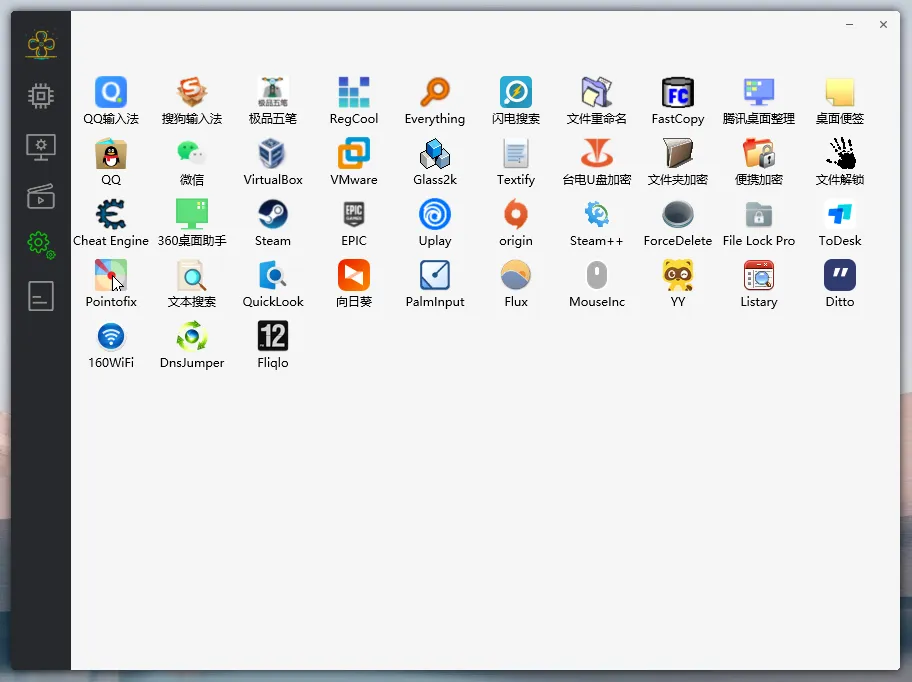Open 文件夹加密 tool
The height and width of the screenshot is (682, 912).
(678, 153)
